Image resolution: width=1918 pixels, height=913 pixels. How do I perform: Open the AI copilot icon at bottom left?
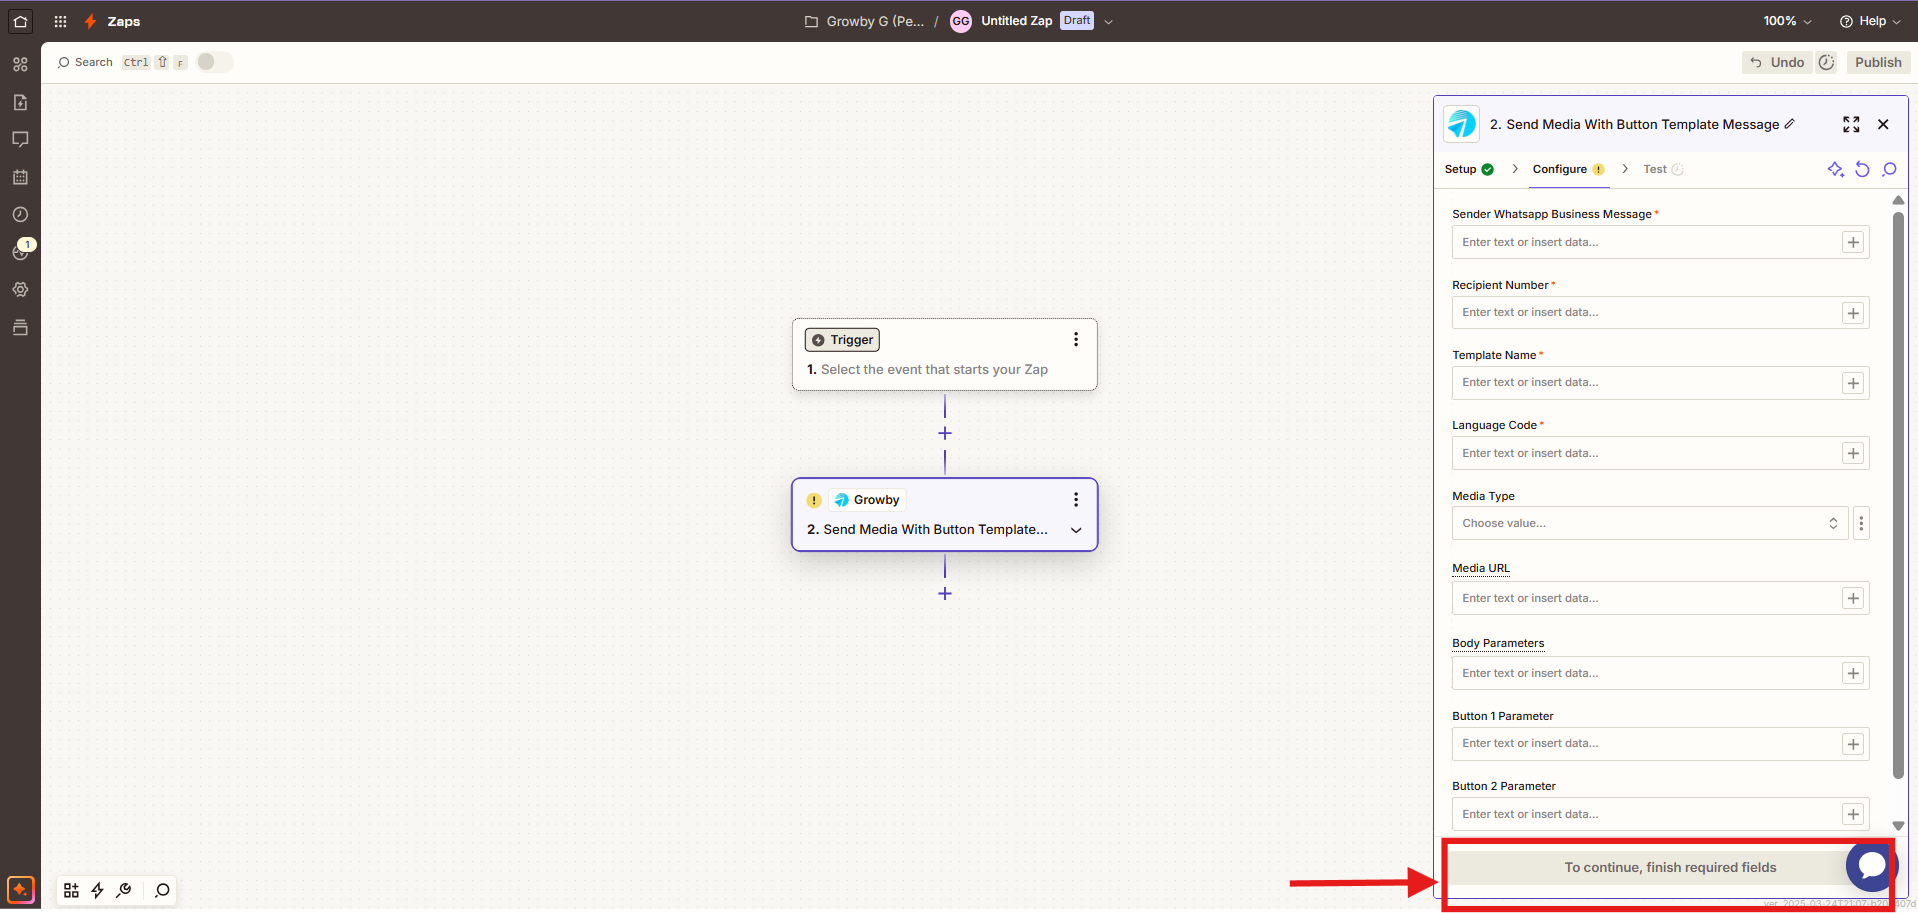click(20, 889)
